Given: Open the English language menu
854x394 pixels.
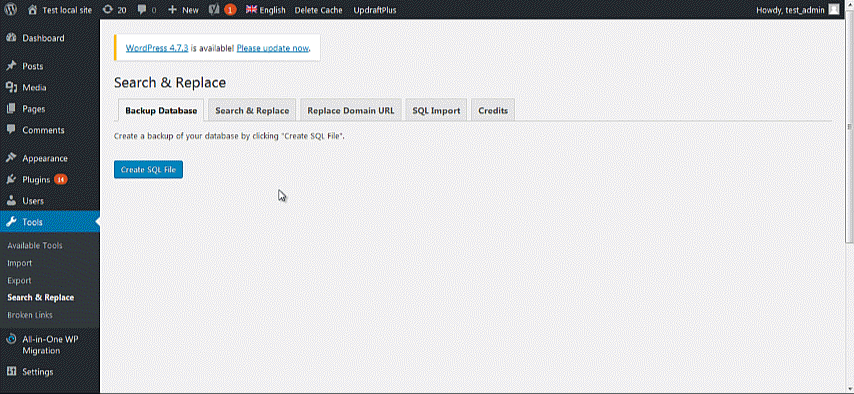Looking at the screenshot, I should click(x=272, y=10).
